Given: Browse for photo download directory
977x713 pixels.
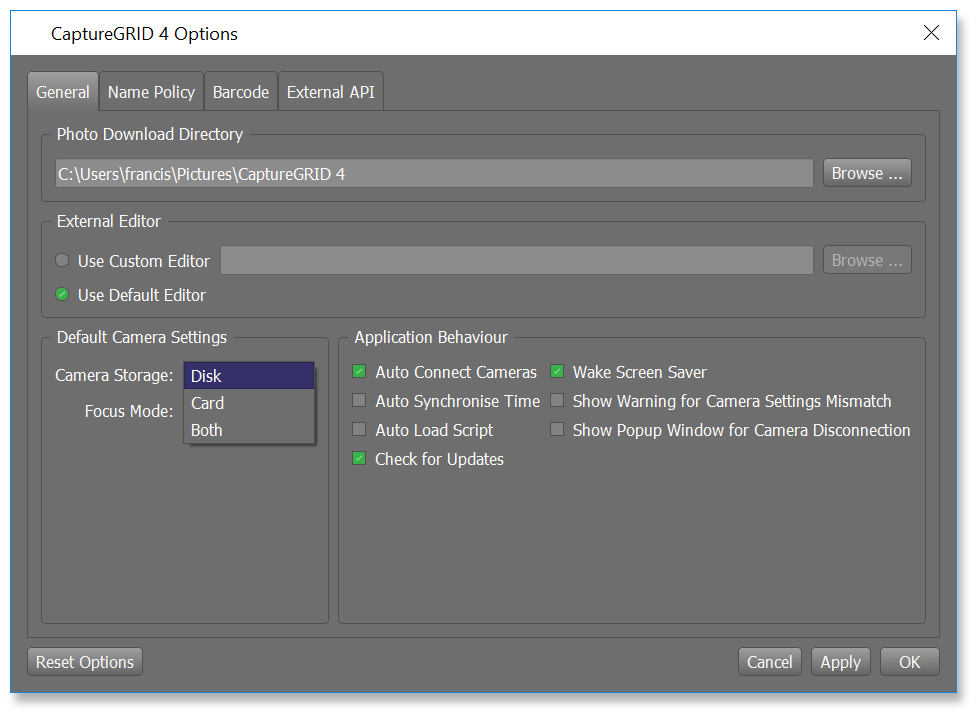Looking at the screenshot, I should (x=867, y=173).
